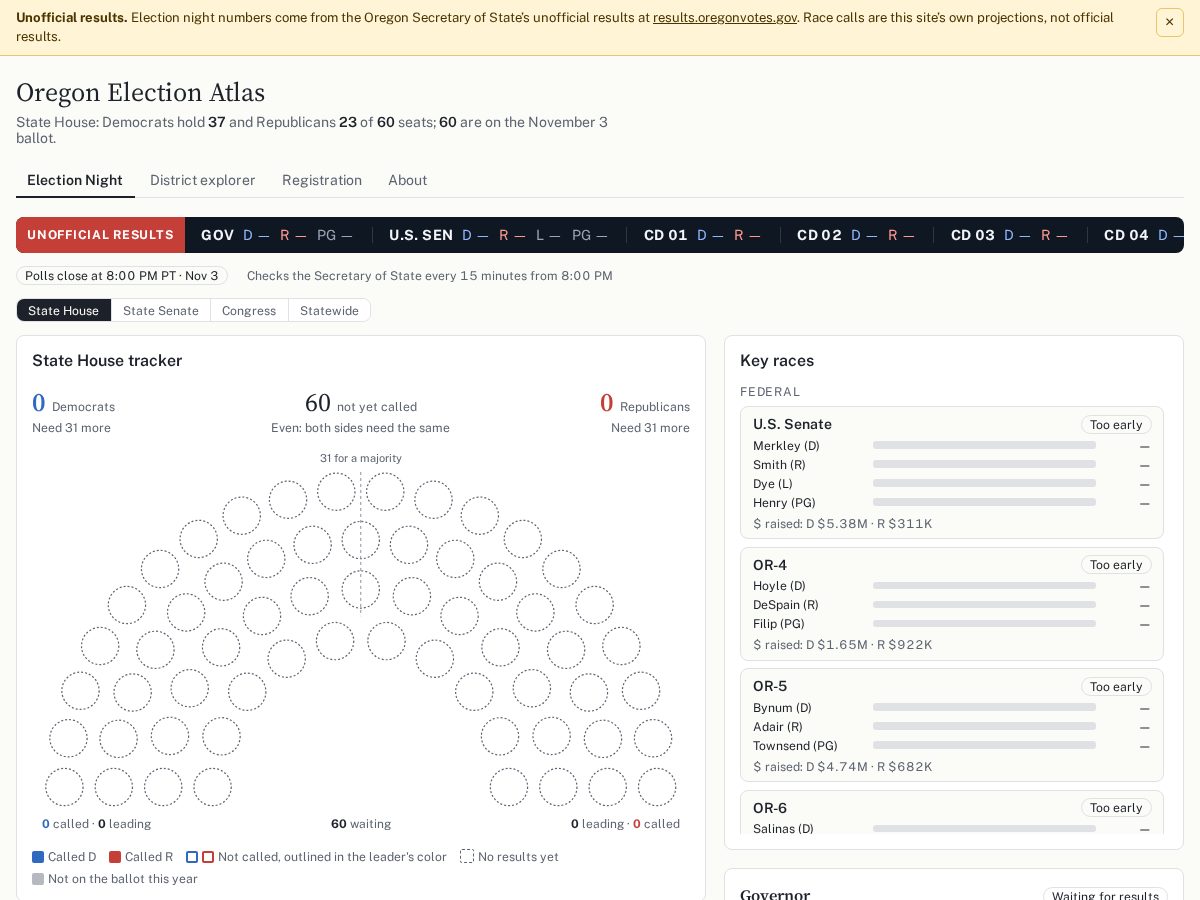Click the Too early badge on OR-5
Screen dimensions: 1200x900
pyautogui.click(x=1116, y=687)
